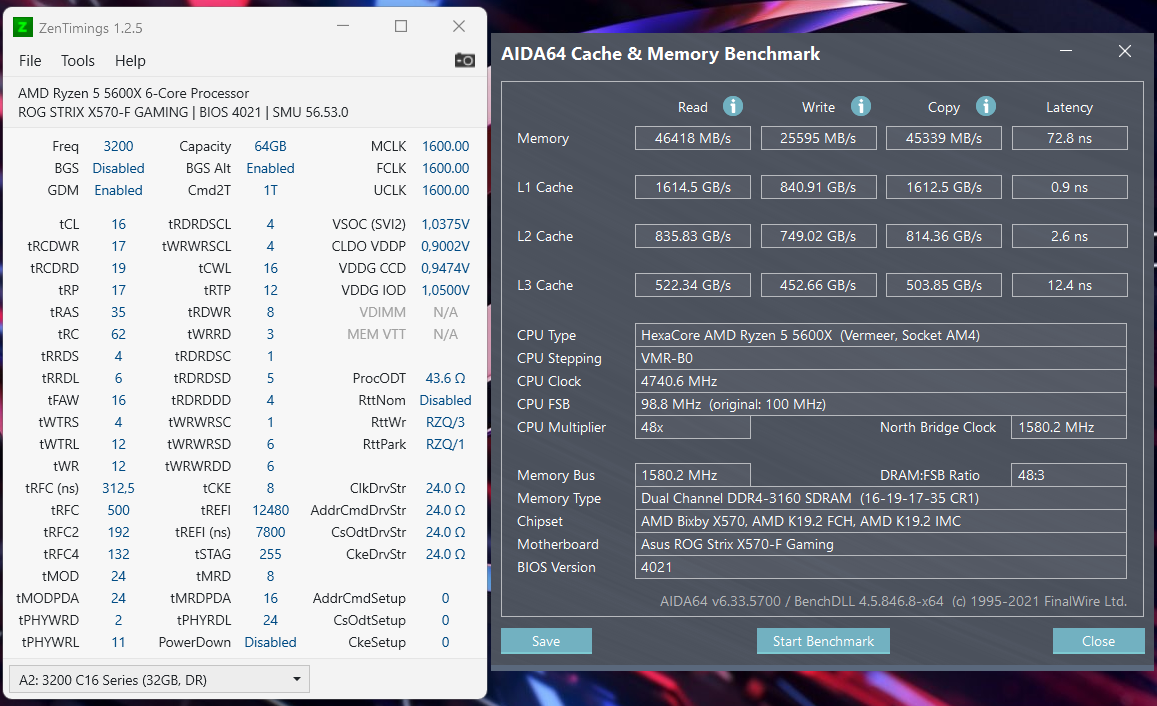Screen dimensions: 1157x706
Task: Click the Save button in AIDA64
Action: pos(546,641)
